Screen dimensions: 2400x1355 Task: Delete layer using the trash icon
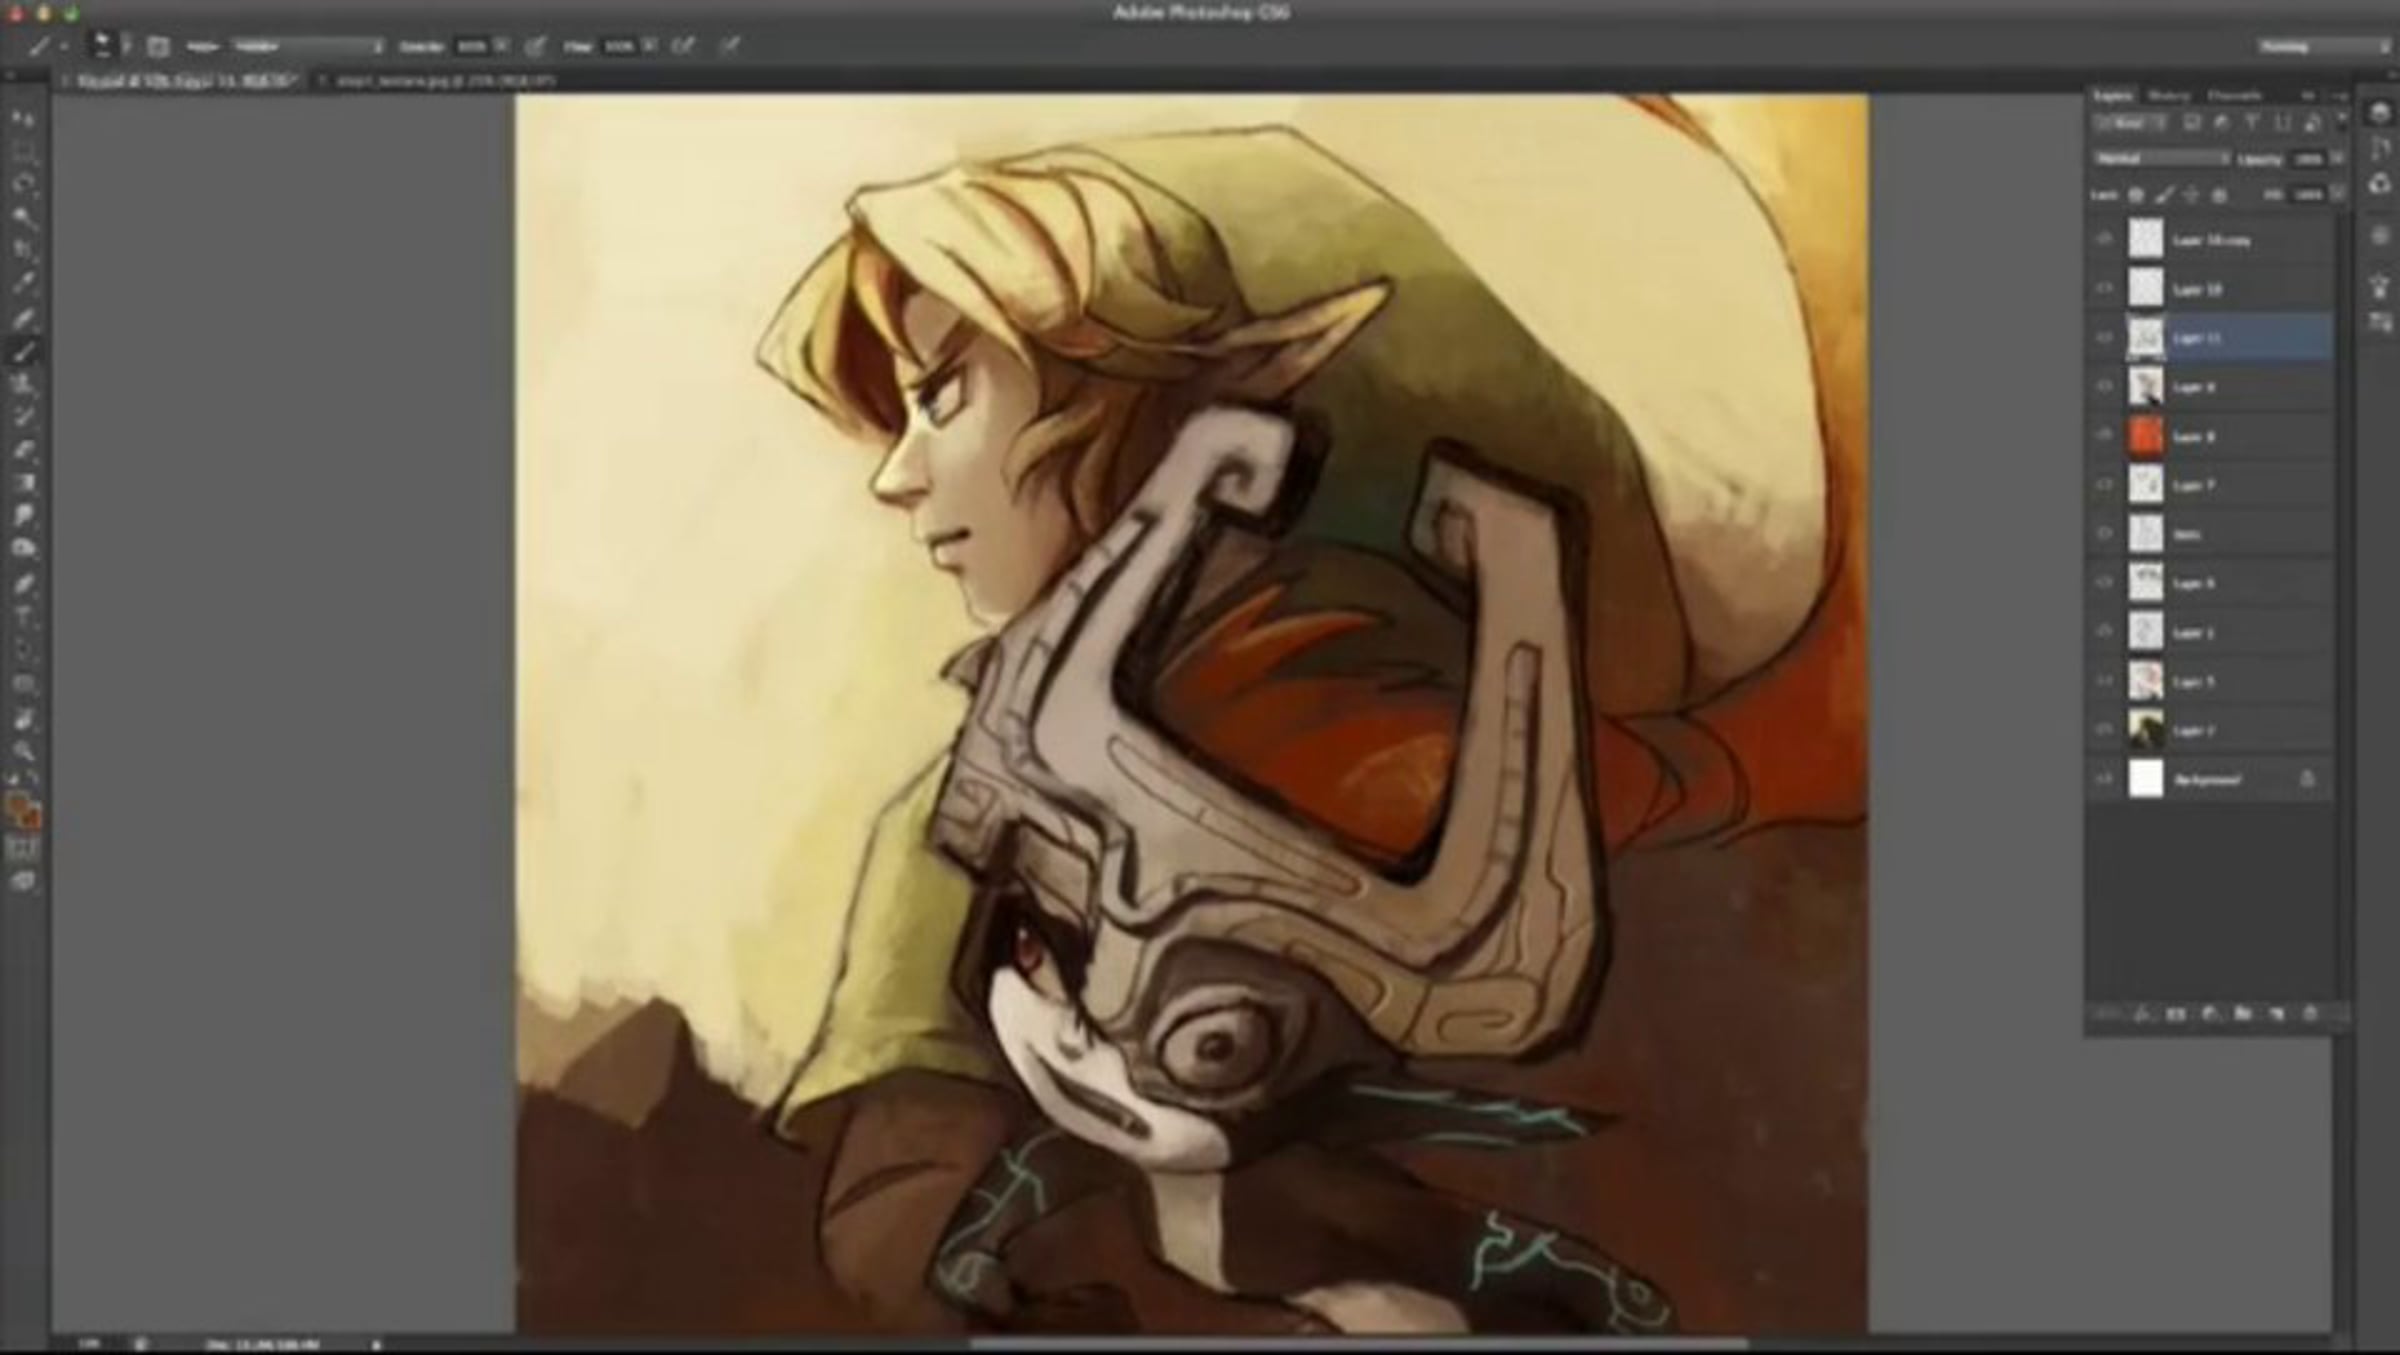[x=2310, y=1014]
